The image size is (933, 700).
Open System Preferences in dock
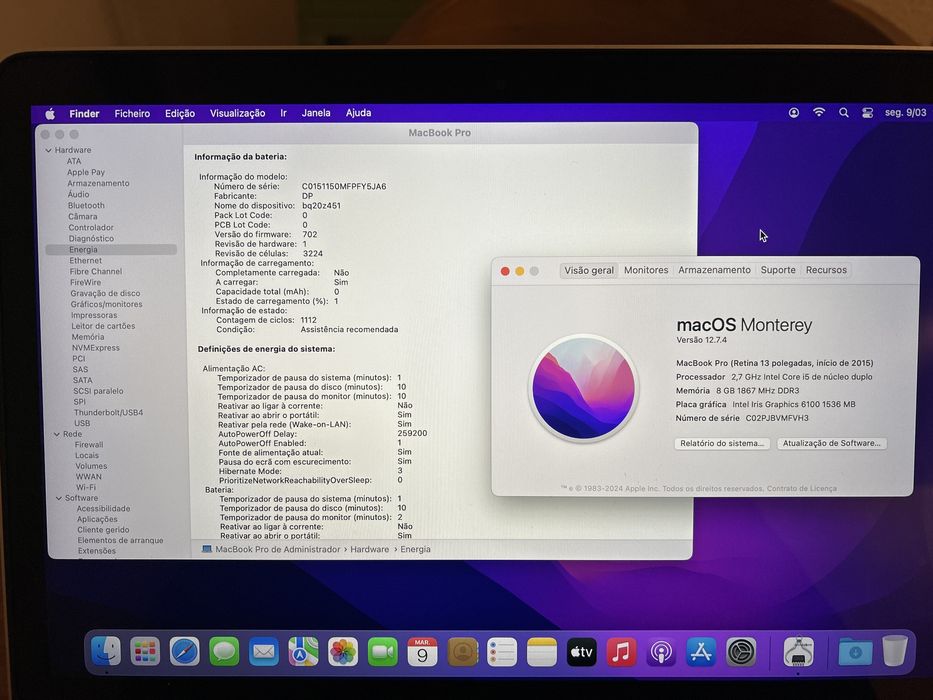click(741, 651)
